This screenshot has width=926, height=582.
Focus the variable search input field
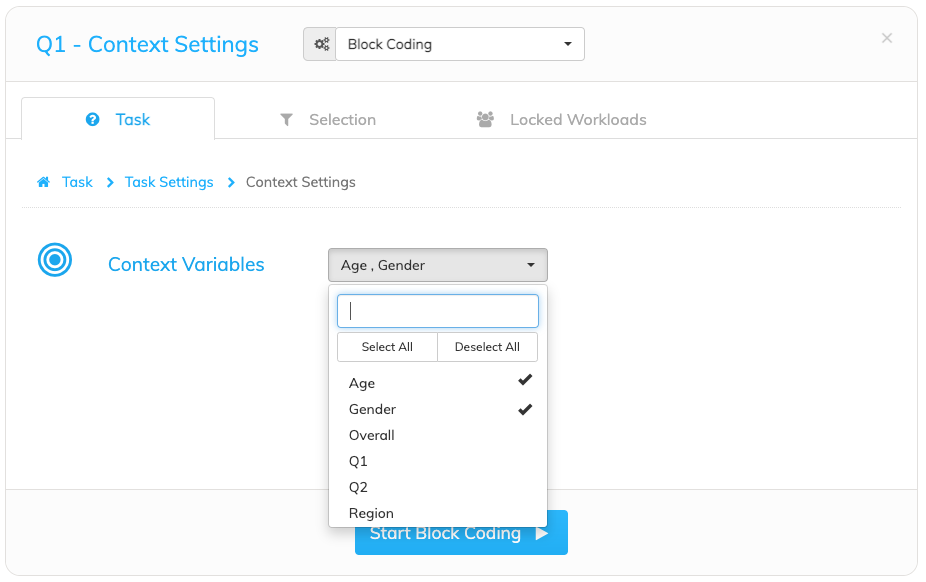[x=438, y=311]
